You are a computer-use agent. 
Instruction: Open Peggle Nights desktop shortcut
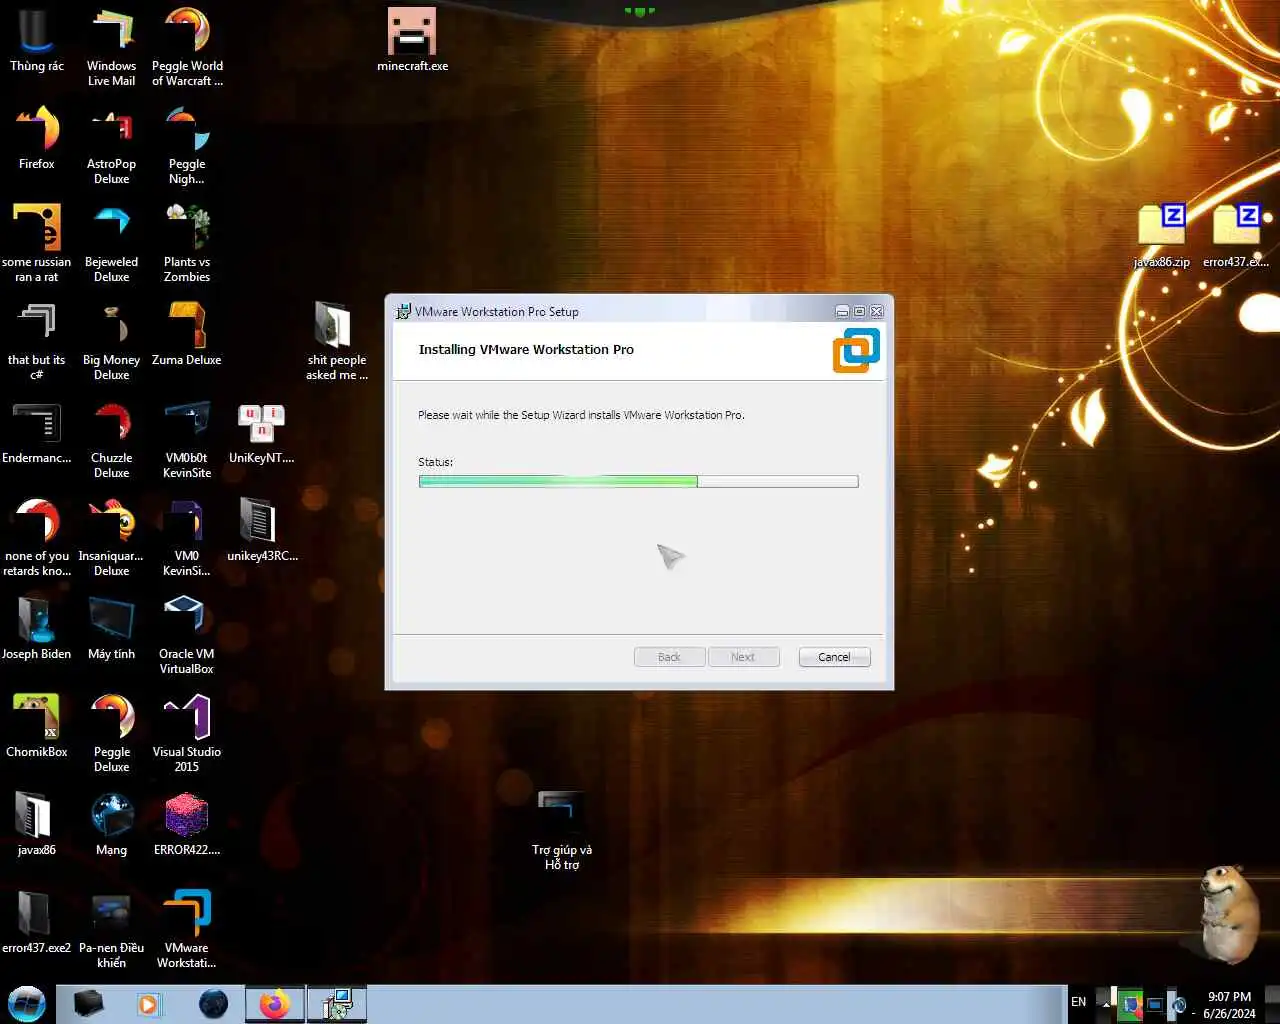coord(187,144)
